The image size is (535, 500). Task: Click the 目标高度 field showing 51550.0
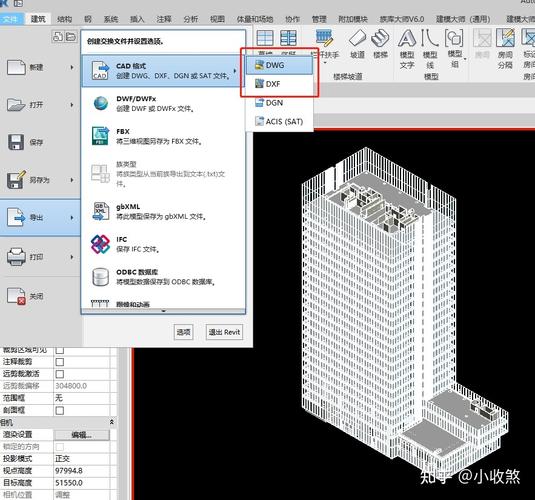coord(82,483)
